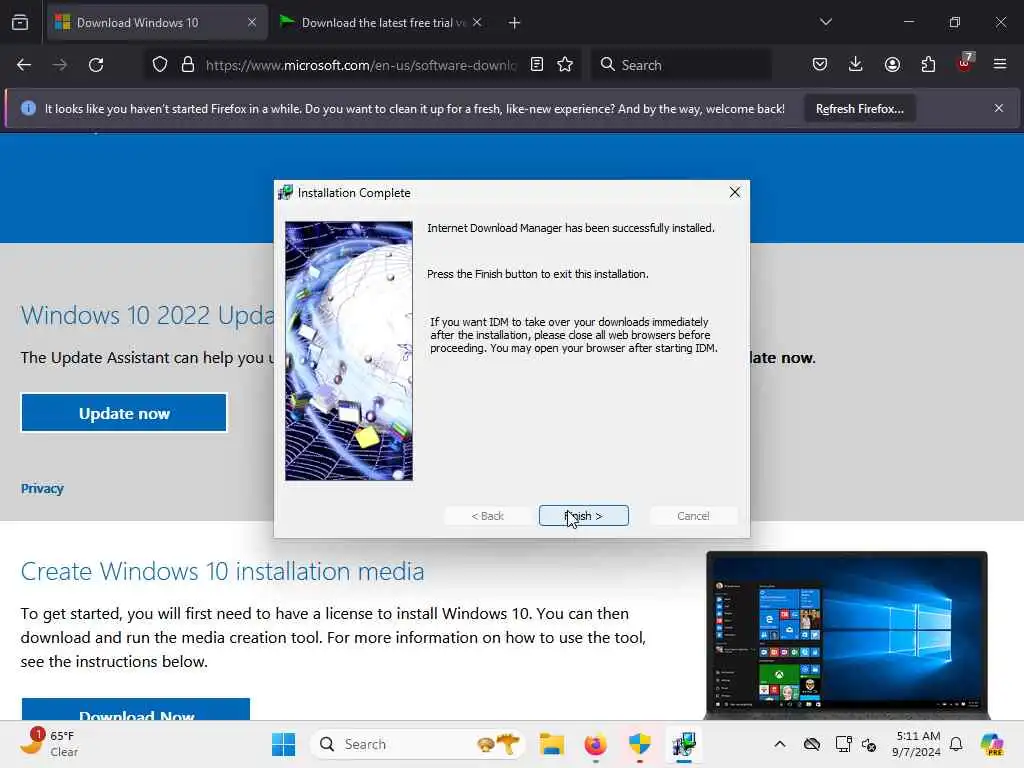Click the microsoft.com URL address field

pos(360,65)
